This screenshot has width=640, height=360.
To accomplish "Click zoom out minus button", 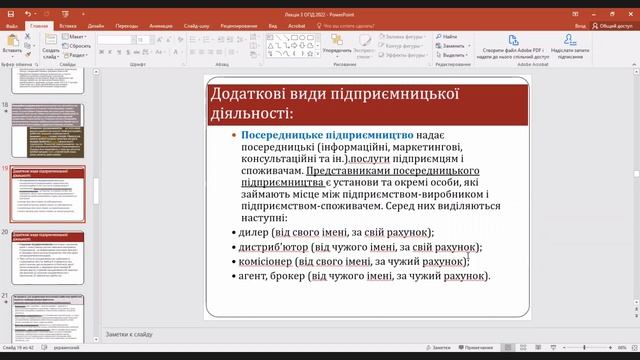I will coord(564,347).
